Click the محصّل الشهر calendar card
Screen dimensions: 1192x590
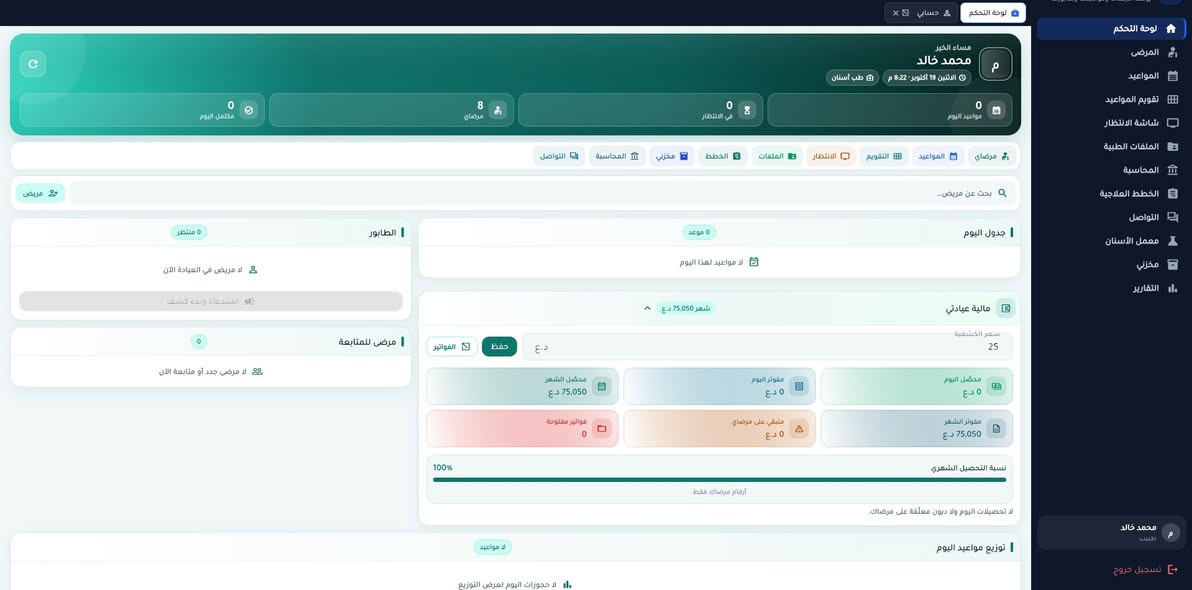coord(522,386)
